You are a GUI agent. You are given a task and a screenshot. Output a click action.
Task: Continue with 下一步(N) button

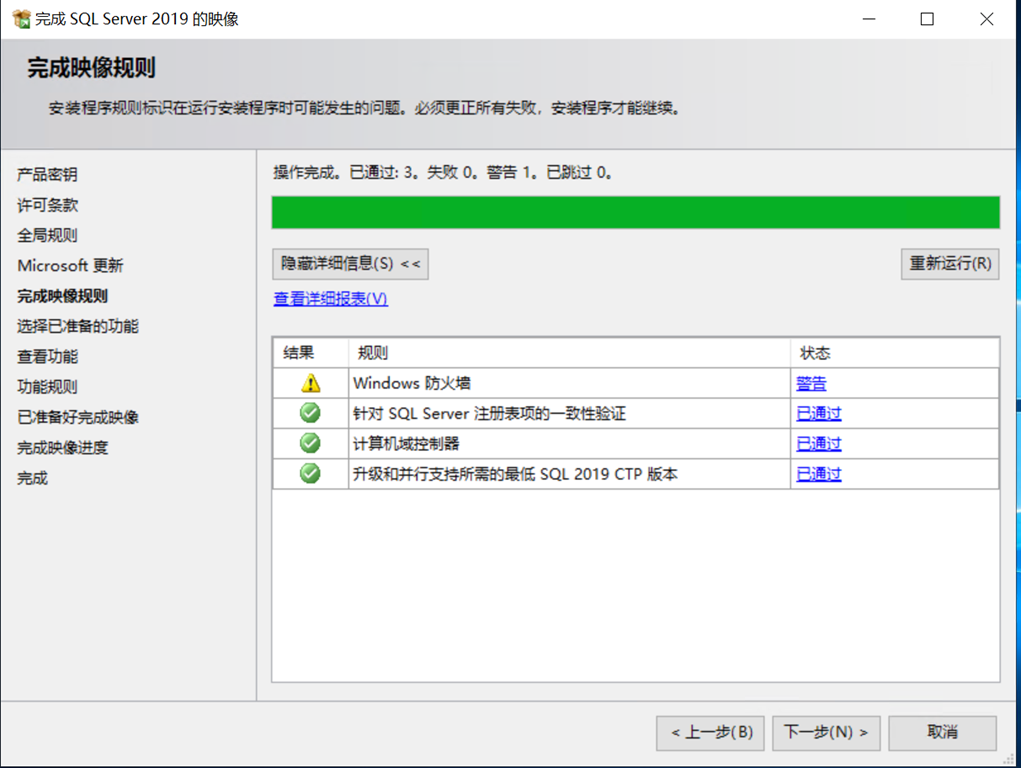point(826,733)
